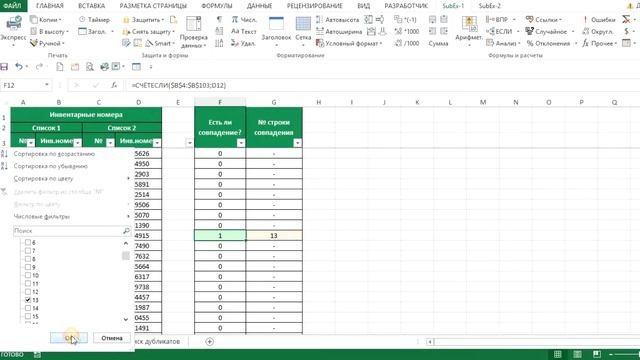Viewport: 640px width, 360px height.
Task: Click the insert function fx button
Action: 114,85
